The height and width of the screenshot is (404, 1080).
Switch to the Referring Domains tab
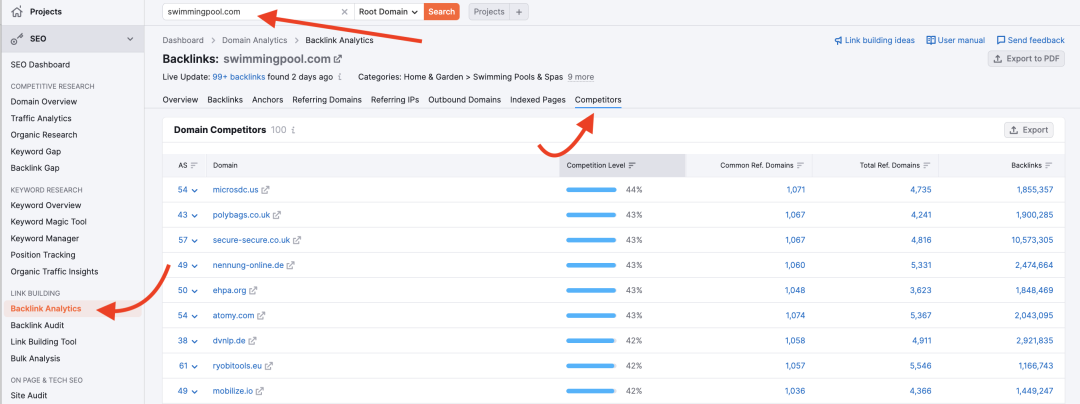[x=326, y=100]
